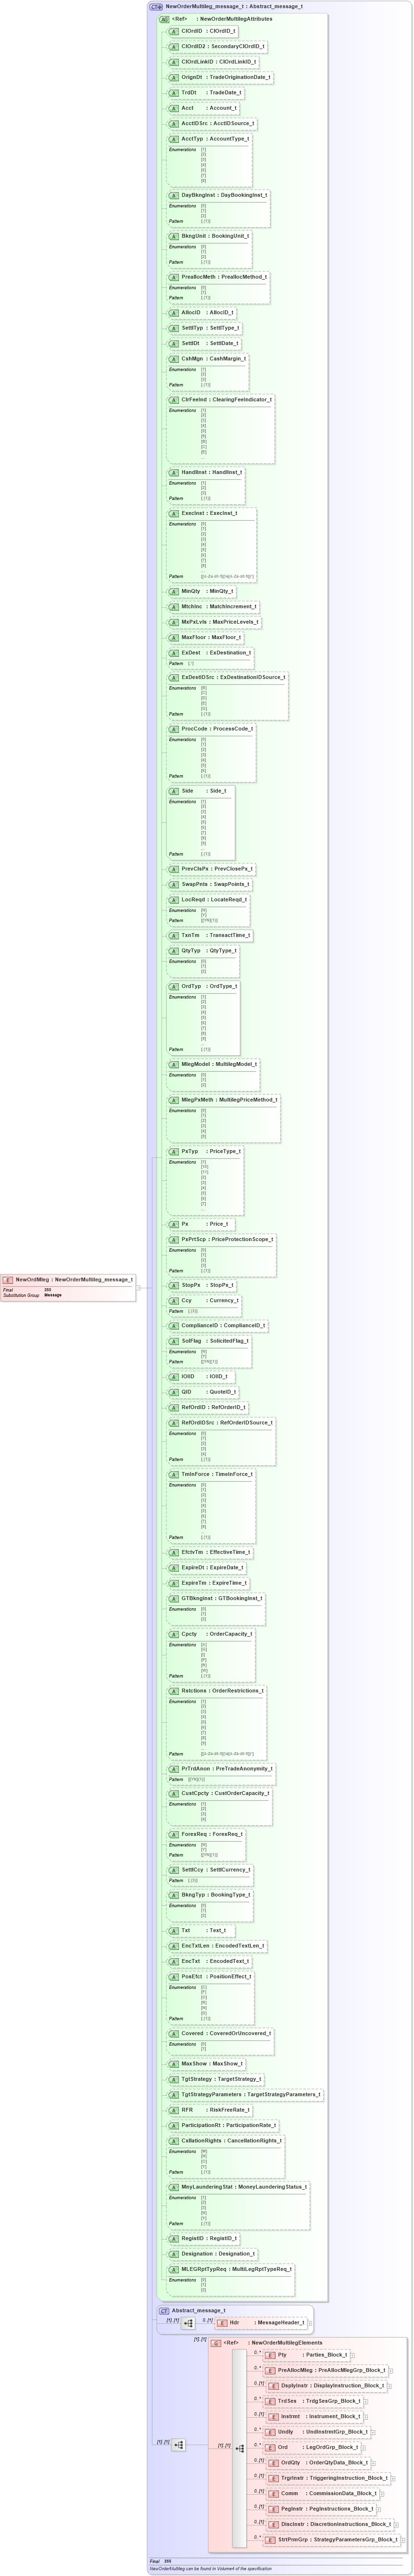Click the attribute icon beside TrdDt
The width and height of the screenshot is (414, 2576).
point(174,93)
